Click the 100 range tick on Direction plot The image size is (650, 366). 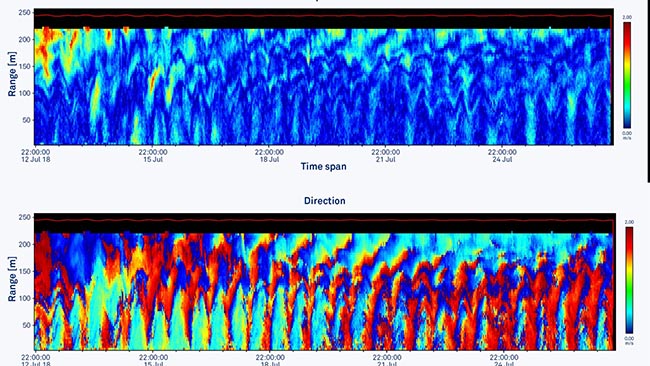click(x=24, y=298)
